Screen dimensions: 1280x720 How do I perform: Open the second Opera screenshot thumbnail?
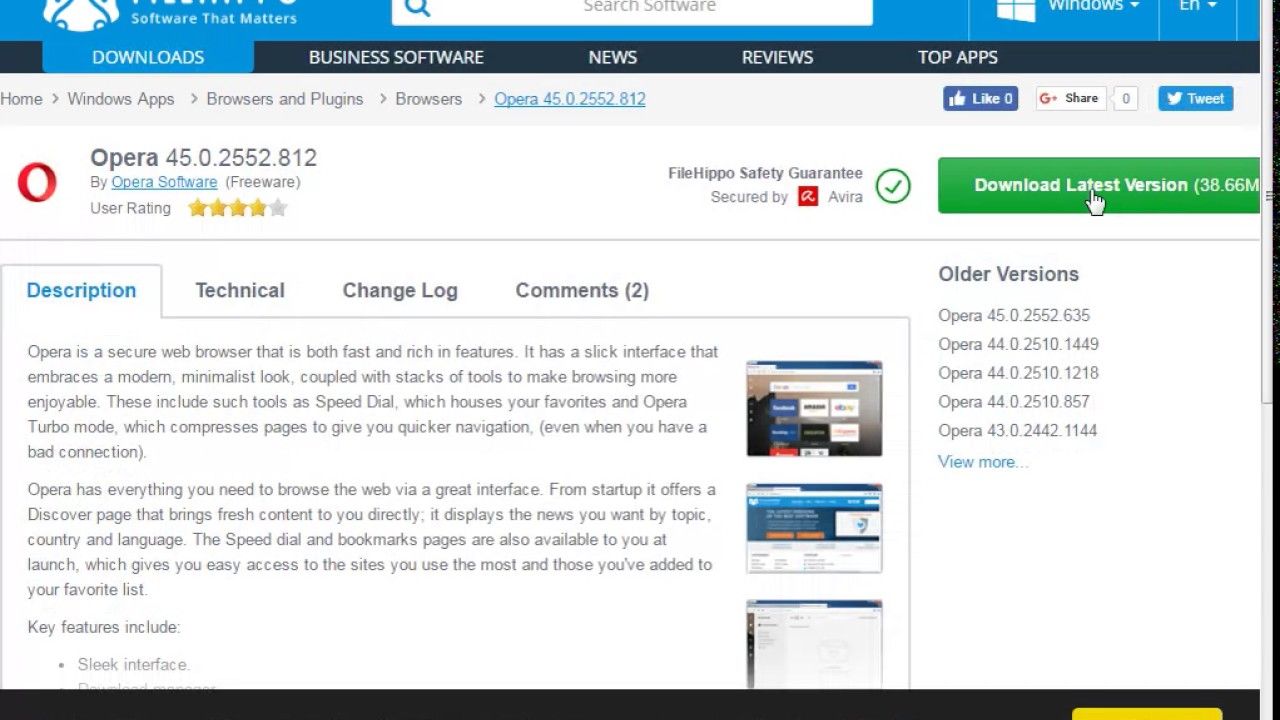point(814,528)
